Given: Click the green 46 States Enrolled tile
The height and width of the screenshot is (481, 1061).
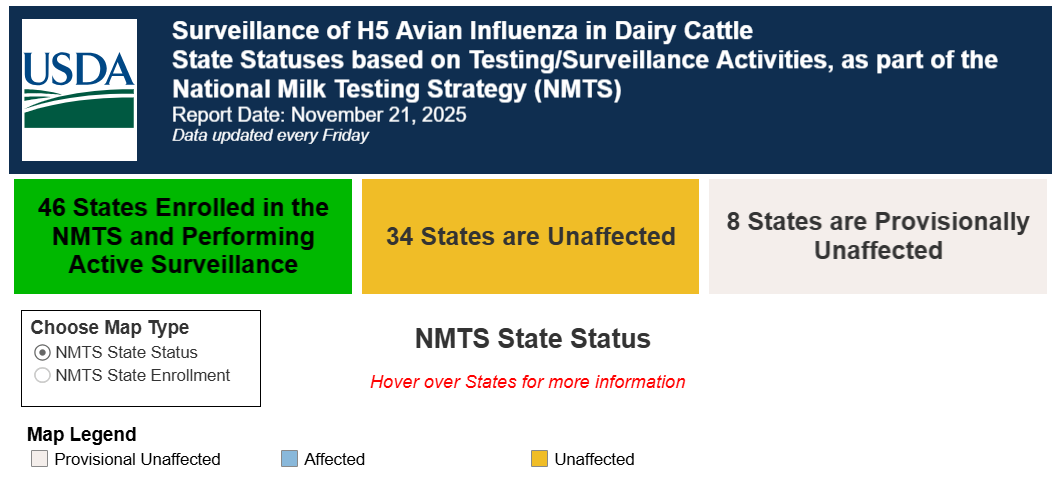Looking at the screenshot, I should tap(183, 236).
